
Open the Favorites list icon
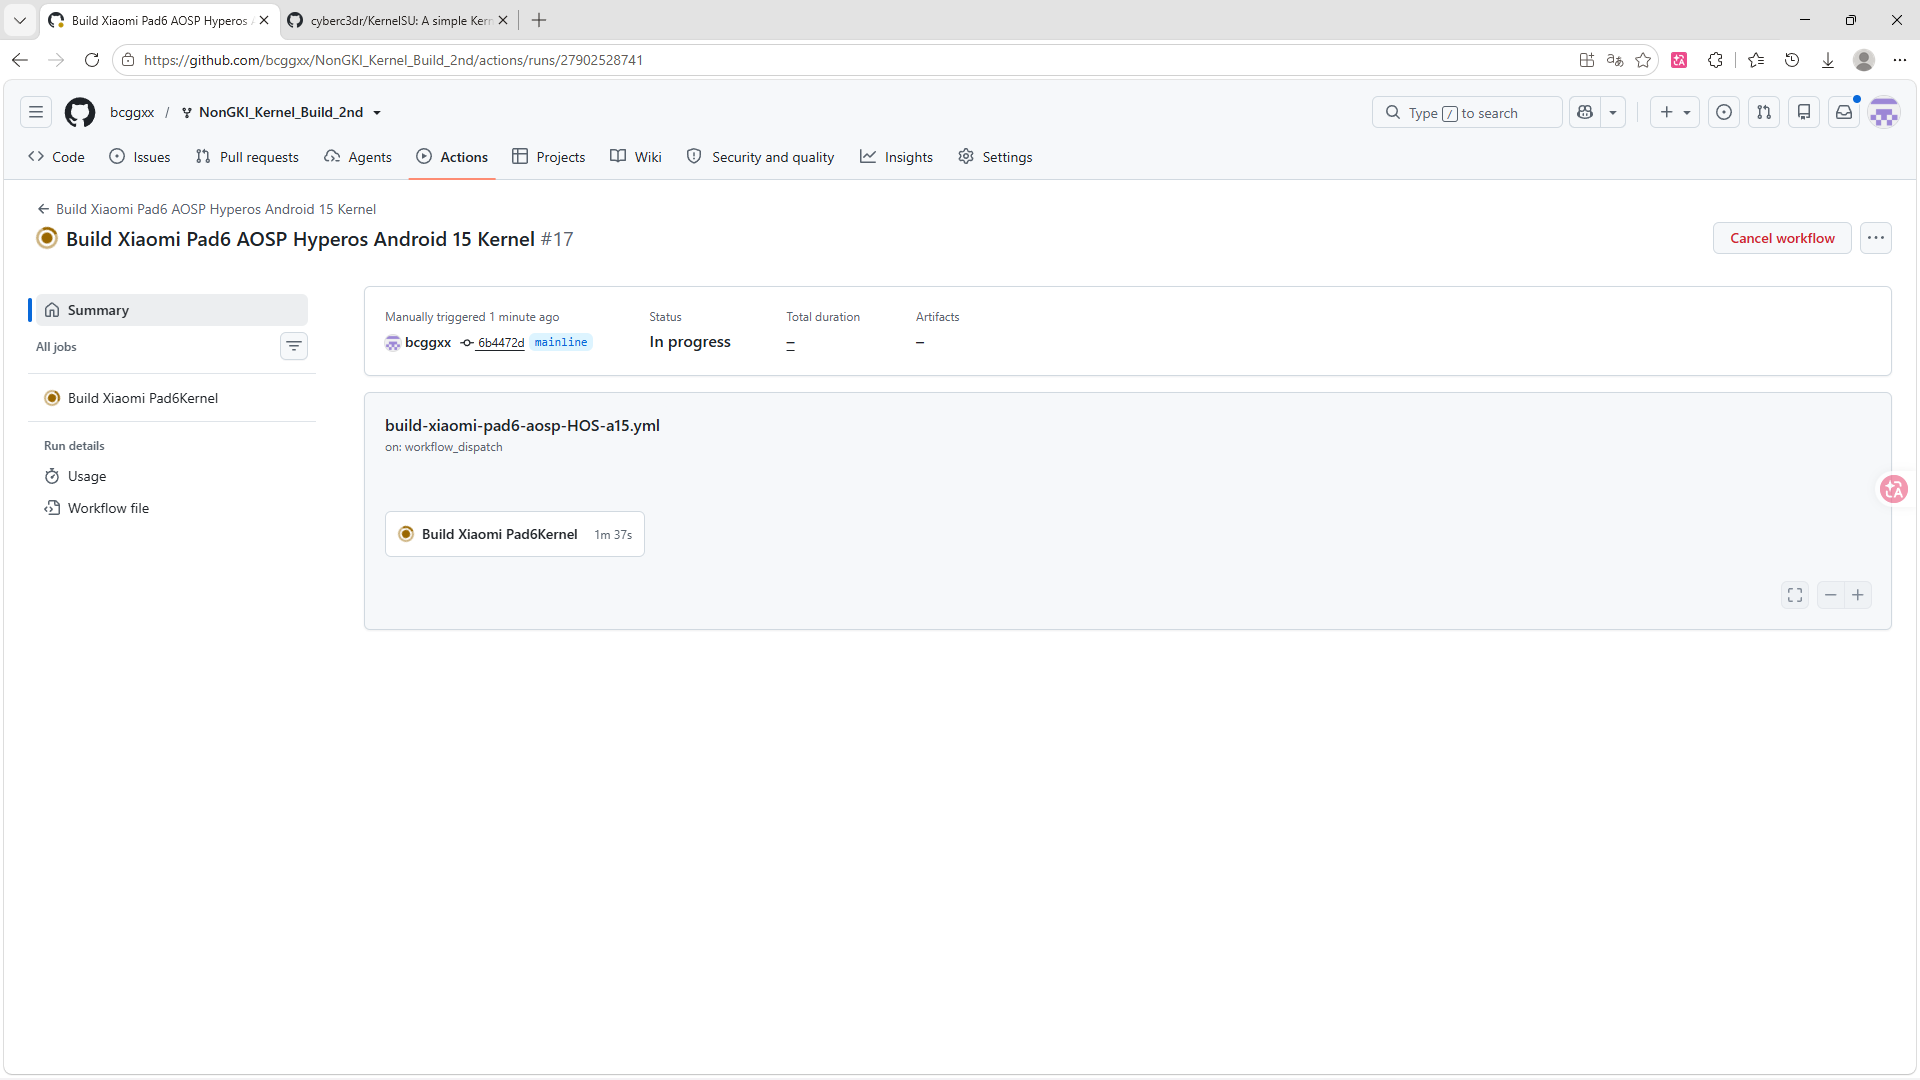[x=1756, y=60]
